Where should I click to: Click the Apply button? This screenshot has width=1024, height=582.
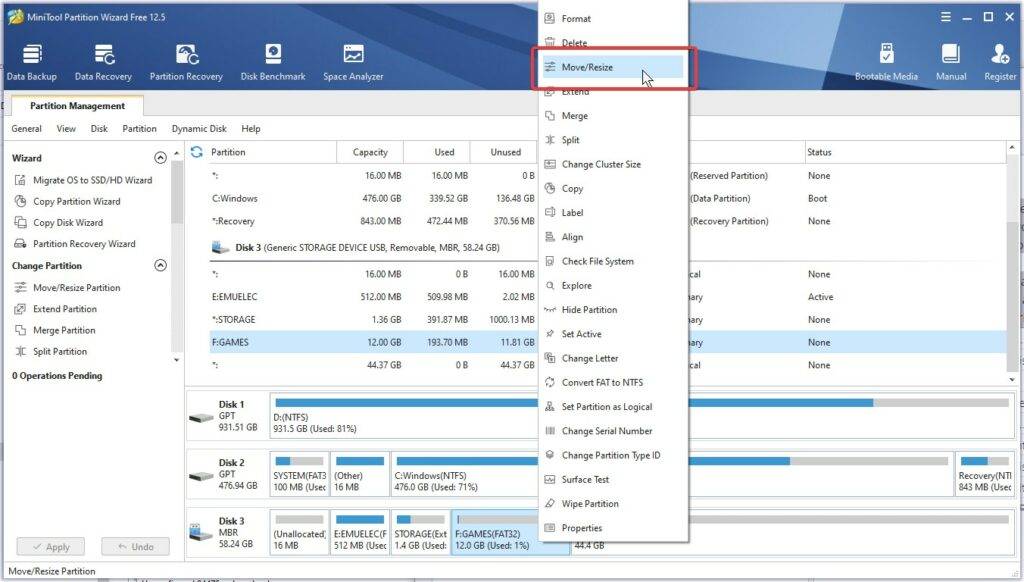[x=51, y=547]
